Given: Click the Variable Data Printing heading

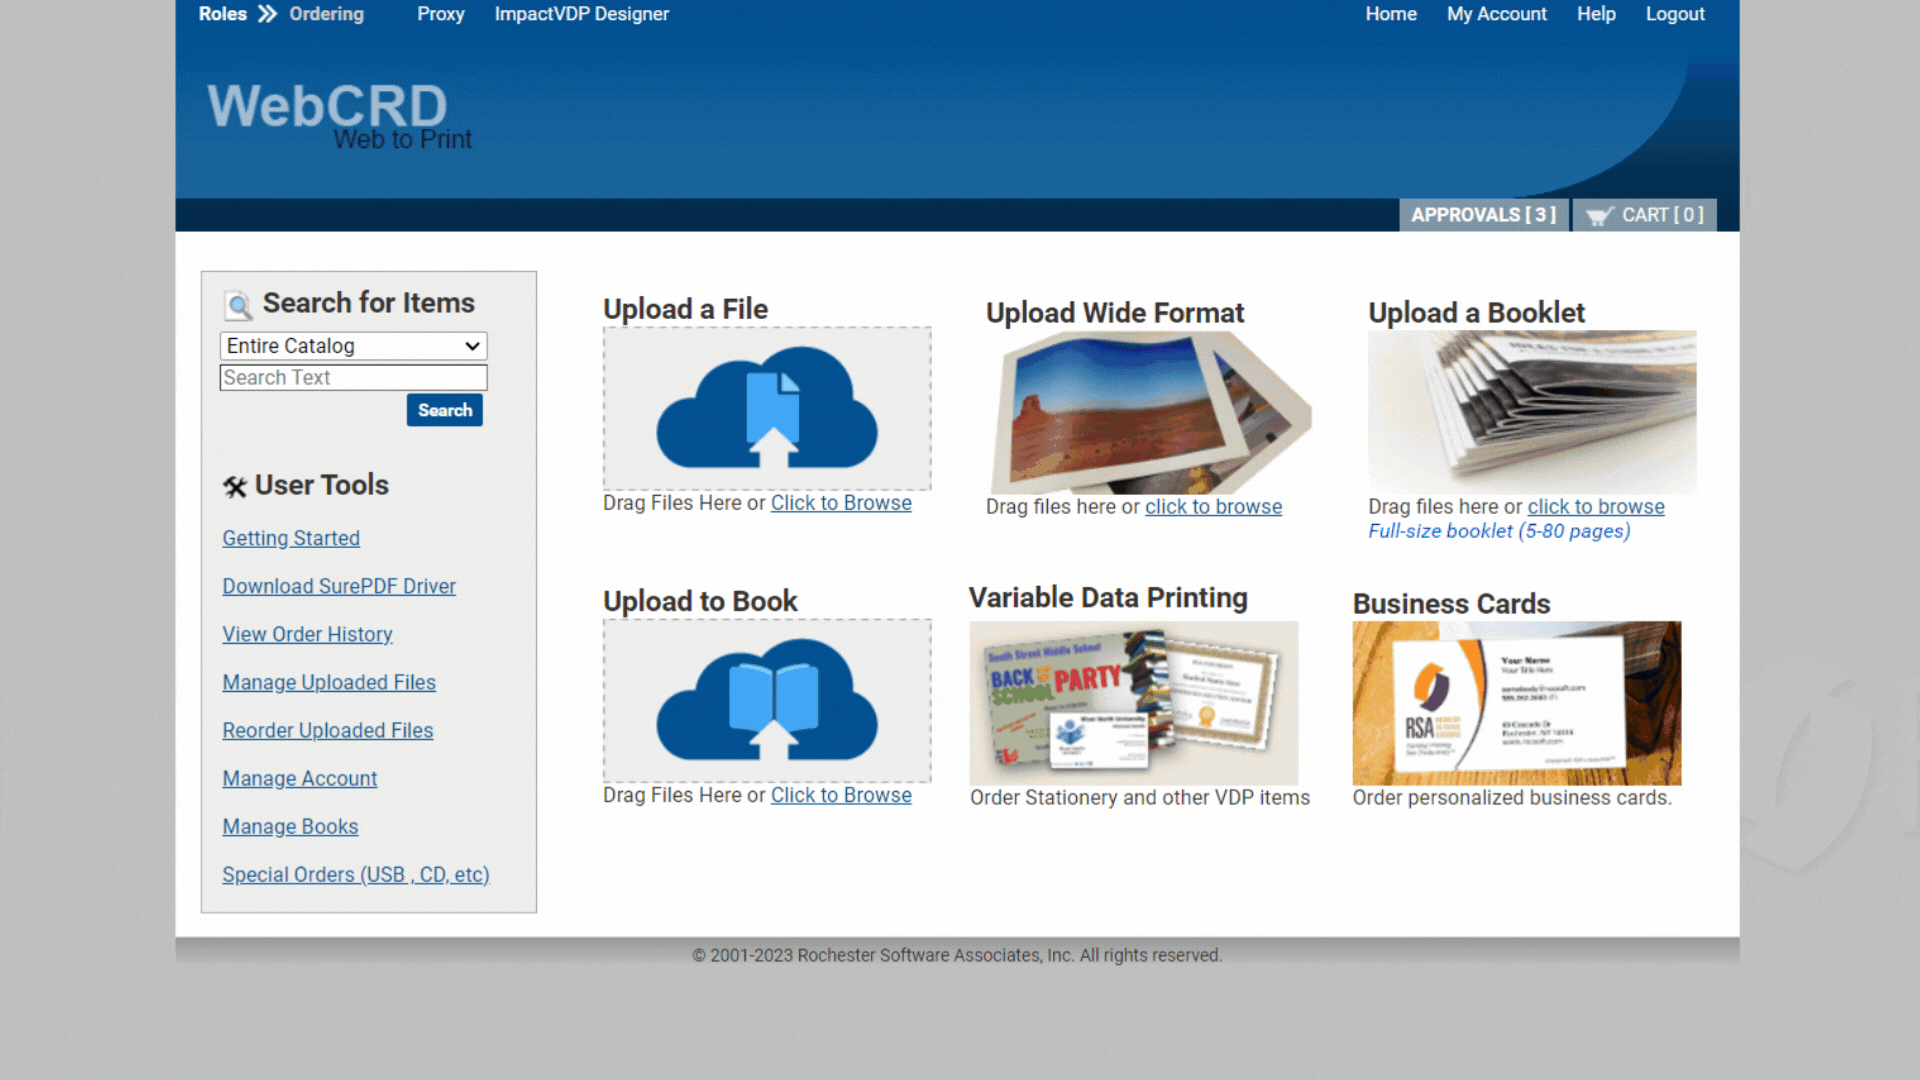Looking at the screenshot, I should 1108,597.
